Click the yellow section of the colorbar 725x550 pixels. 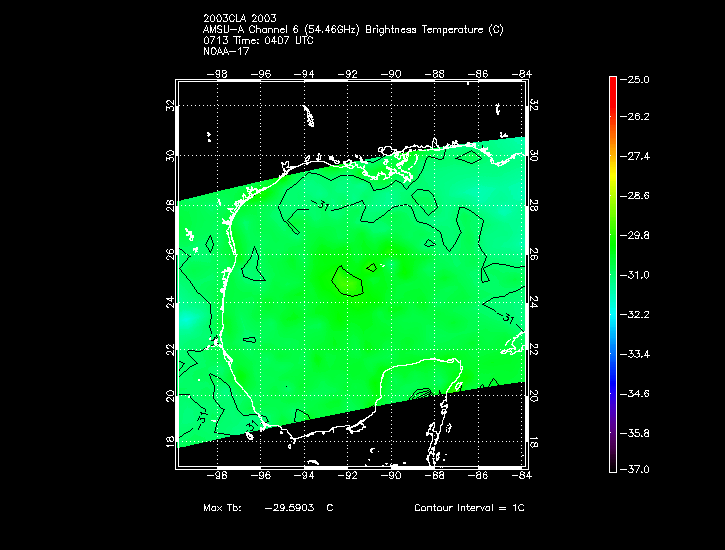[613, 178]
